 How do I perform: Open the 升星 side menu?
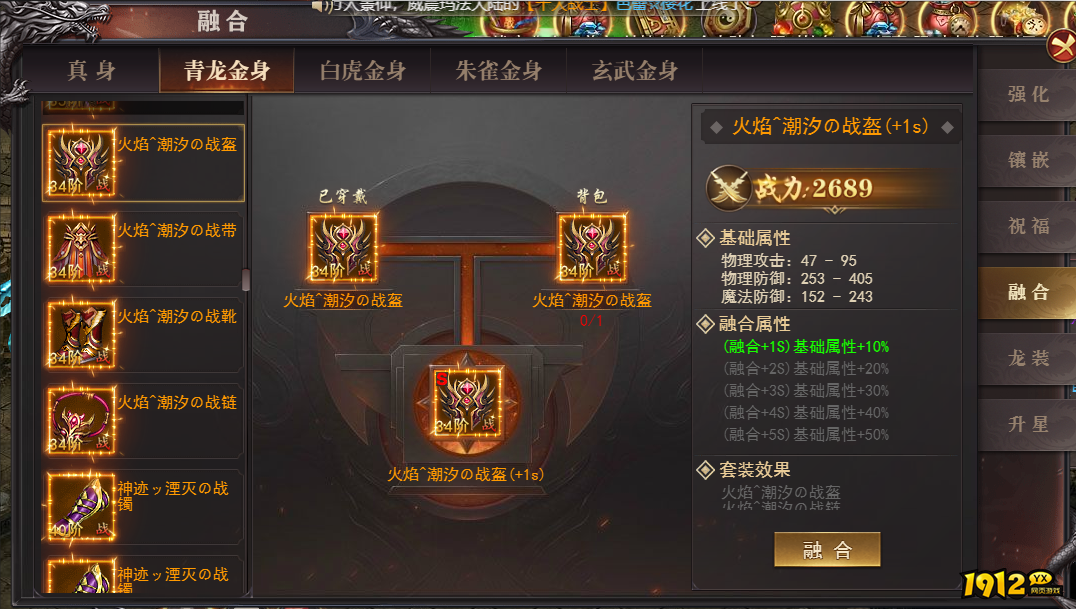1028,424
